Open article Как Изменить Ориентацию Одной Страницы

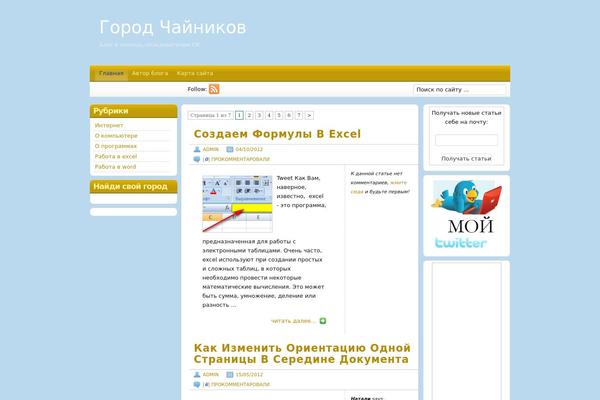click(302, 353)
